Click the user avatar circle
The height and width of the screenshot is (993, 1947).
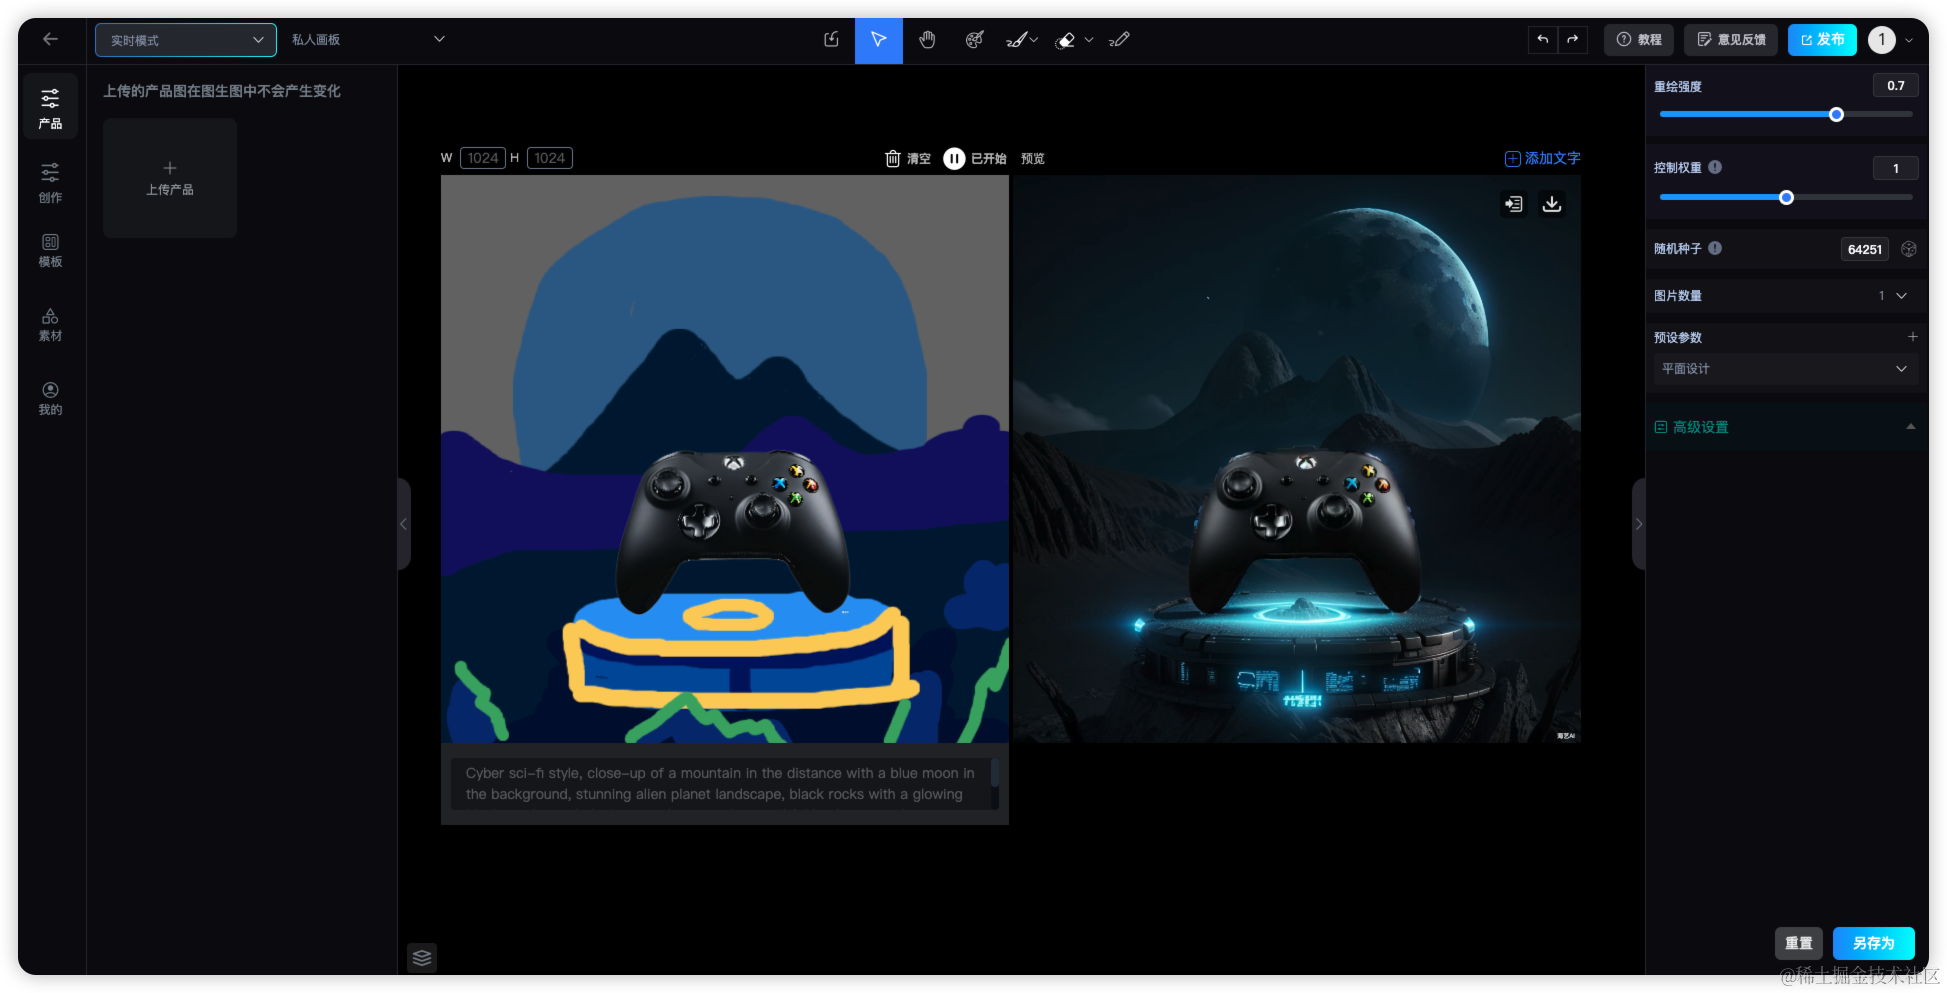tap(1881, 40)
